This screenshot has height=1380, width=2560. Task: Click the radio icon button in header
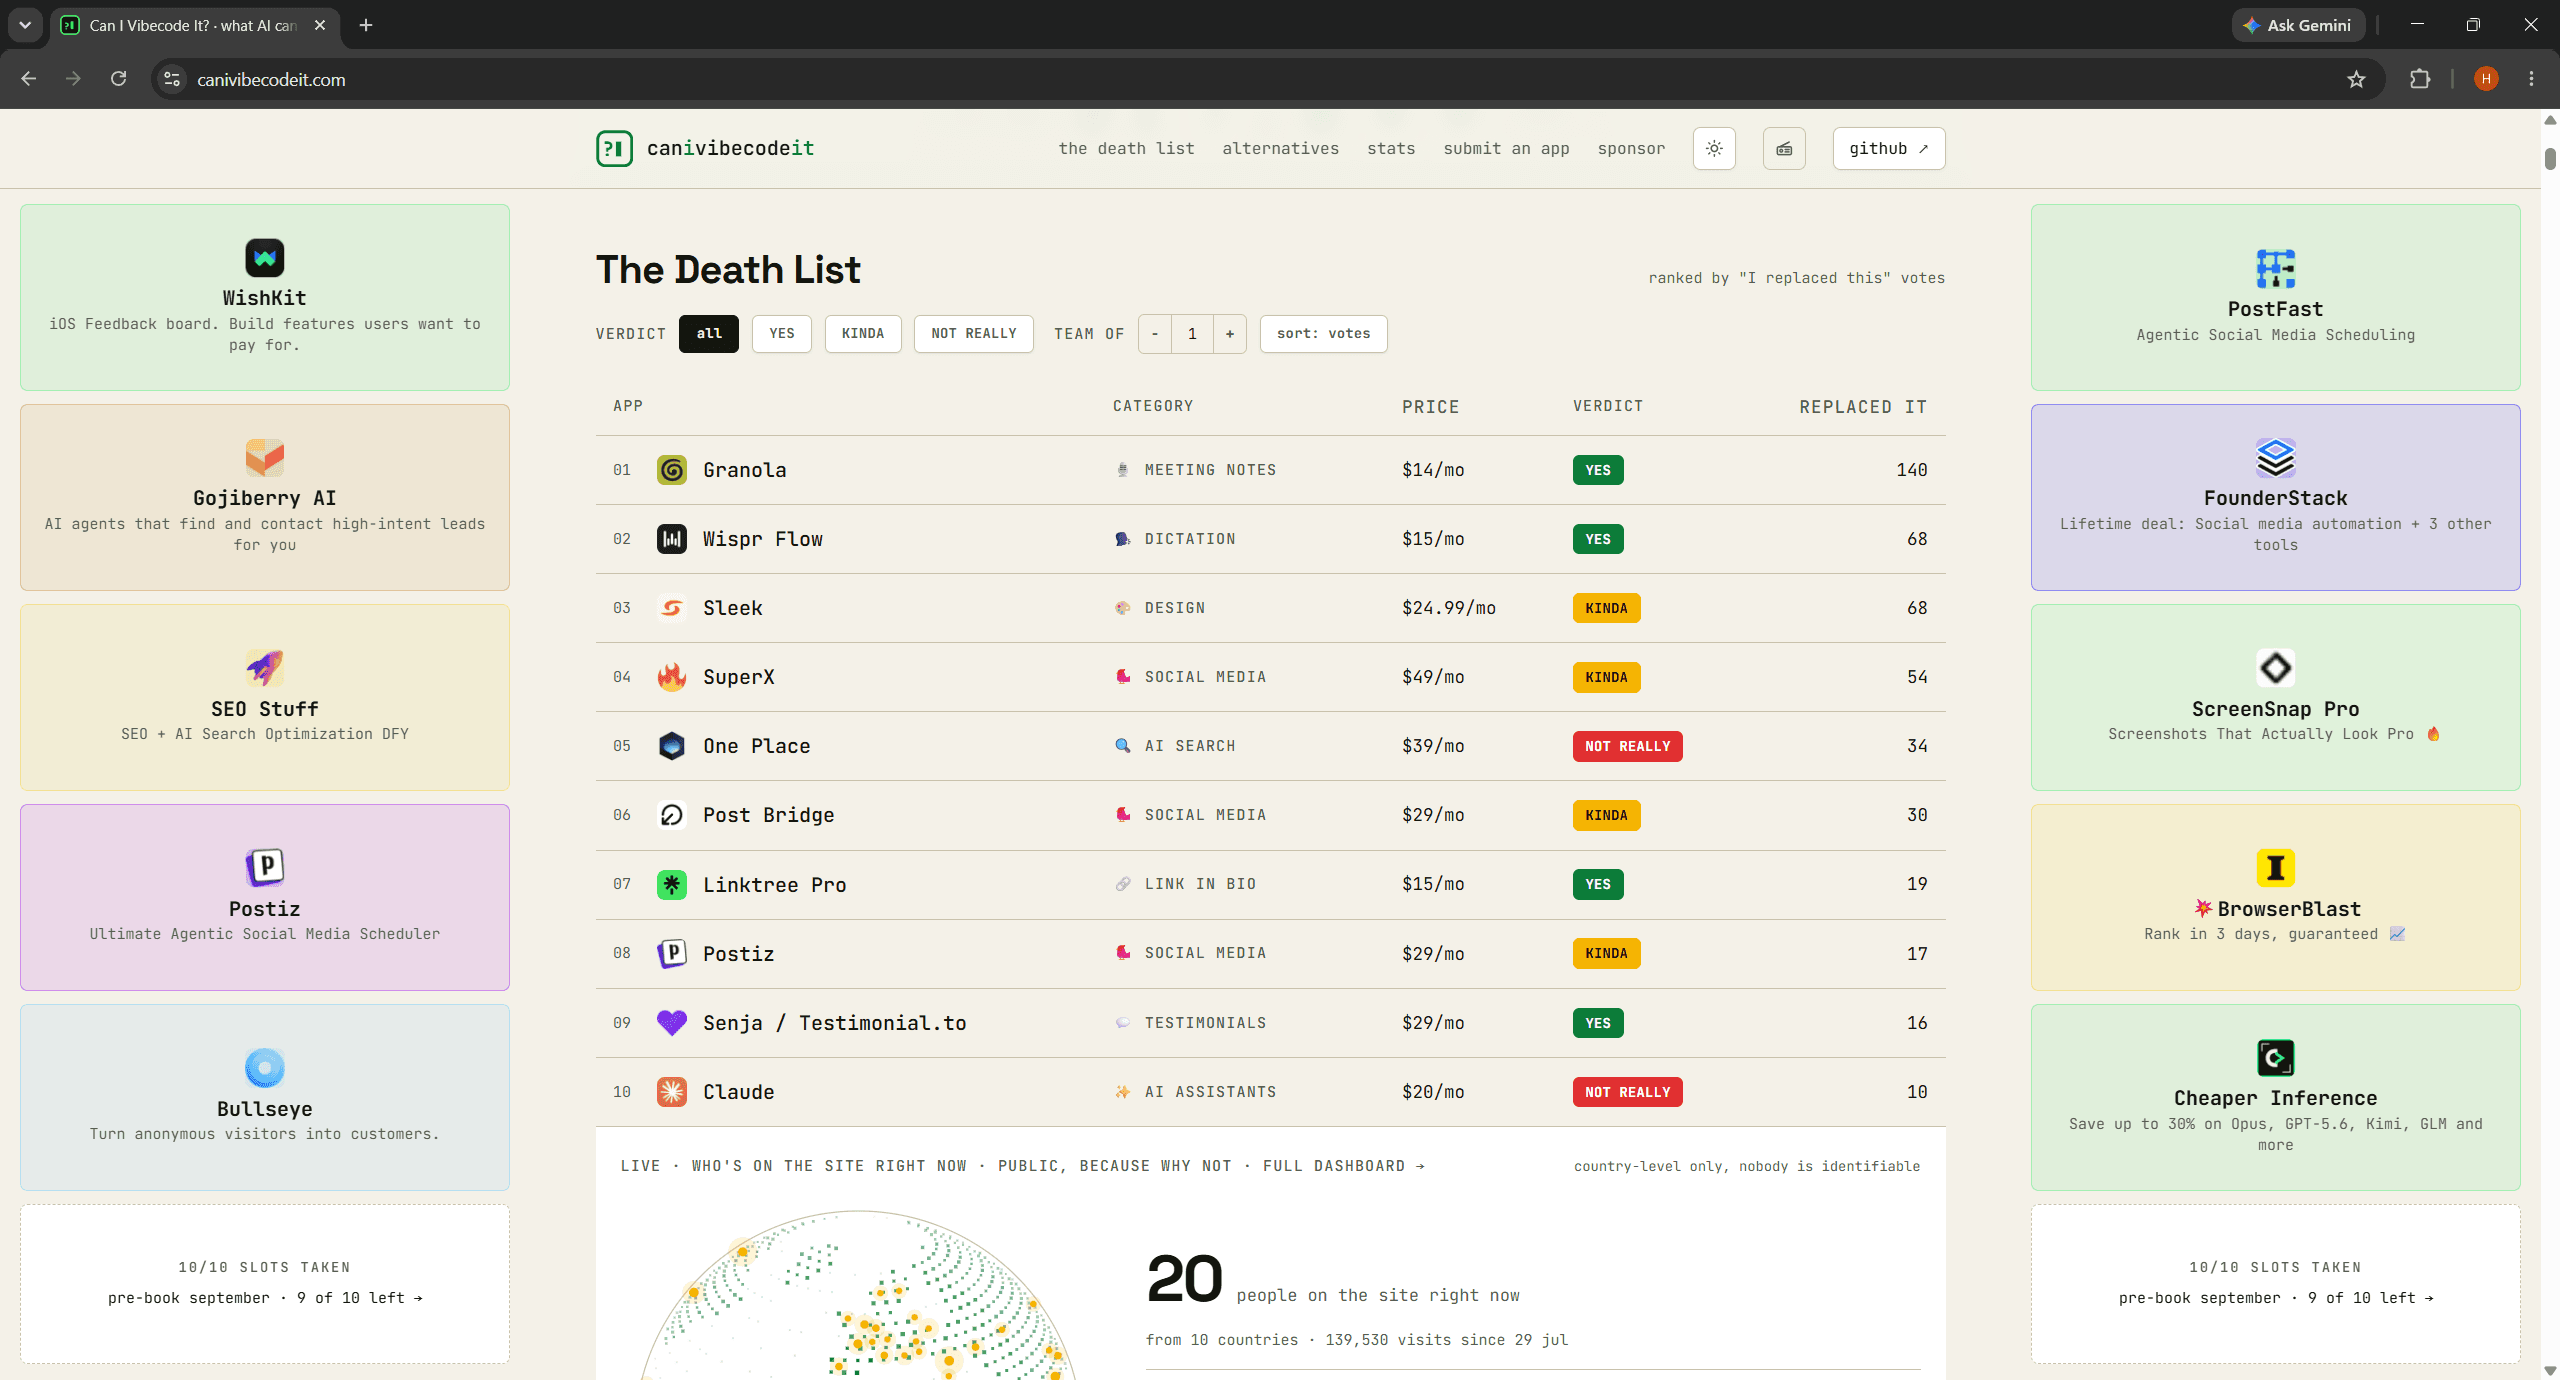(1784, 148)
